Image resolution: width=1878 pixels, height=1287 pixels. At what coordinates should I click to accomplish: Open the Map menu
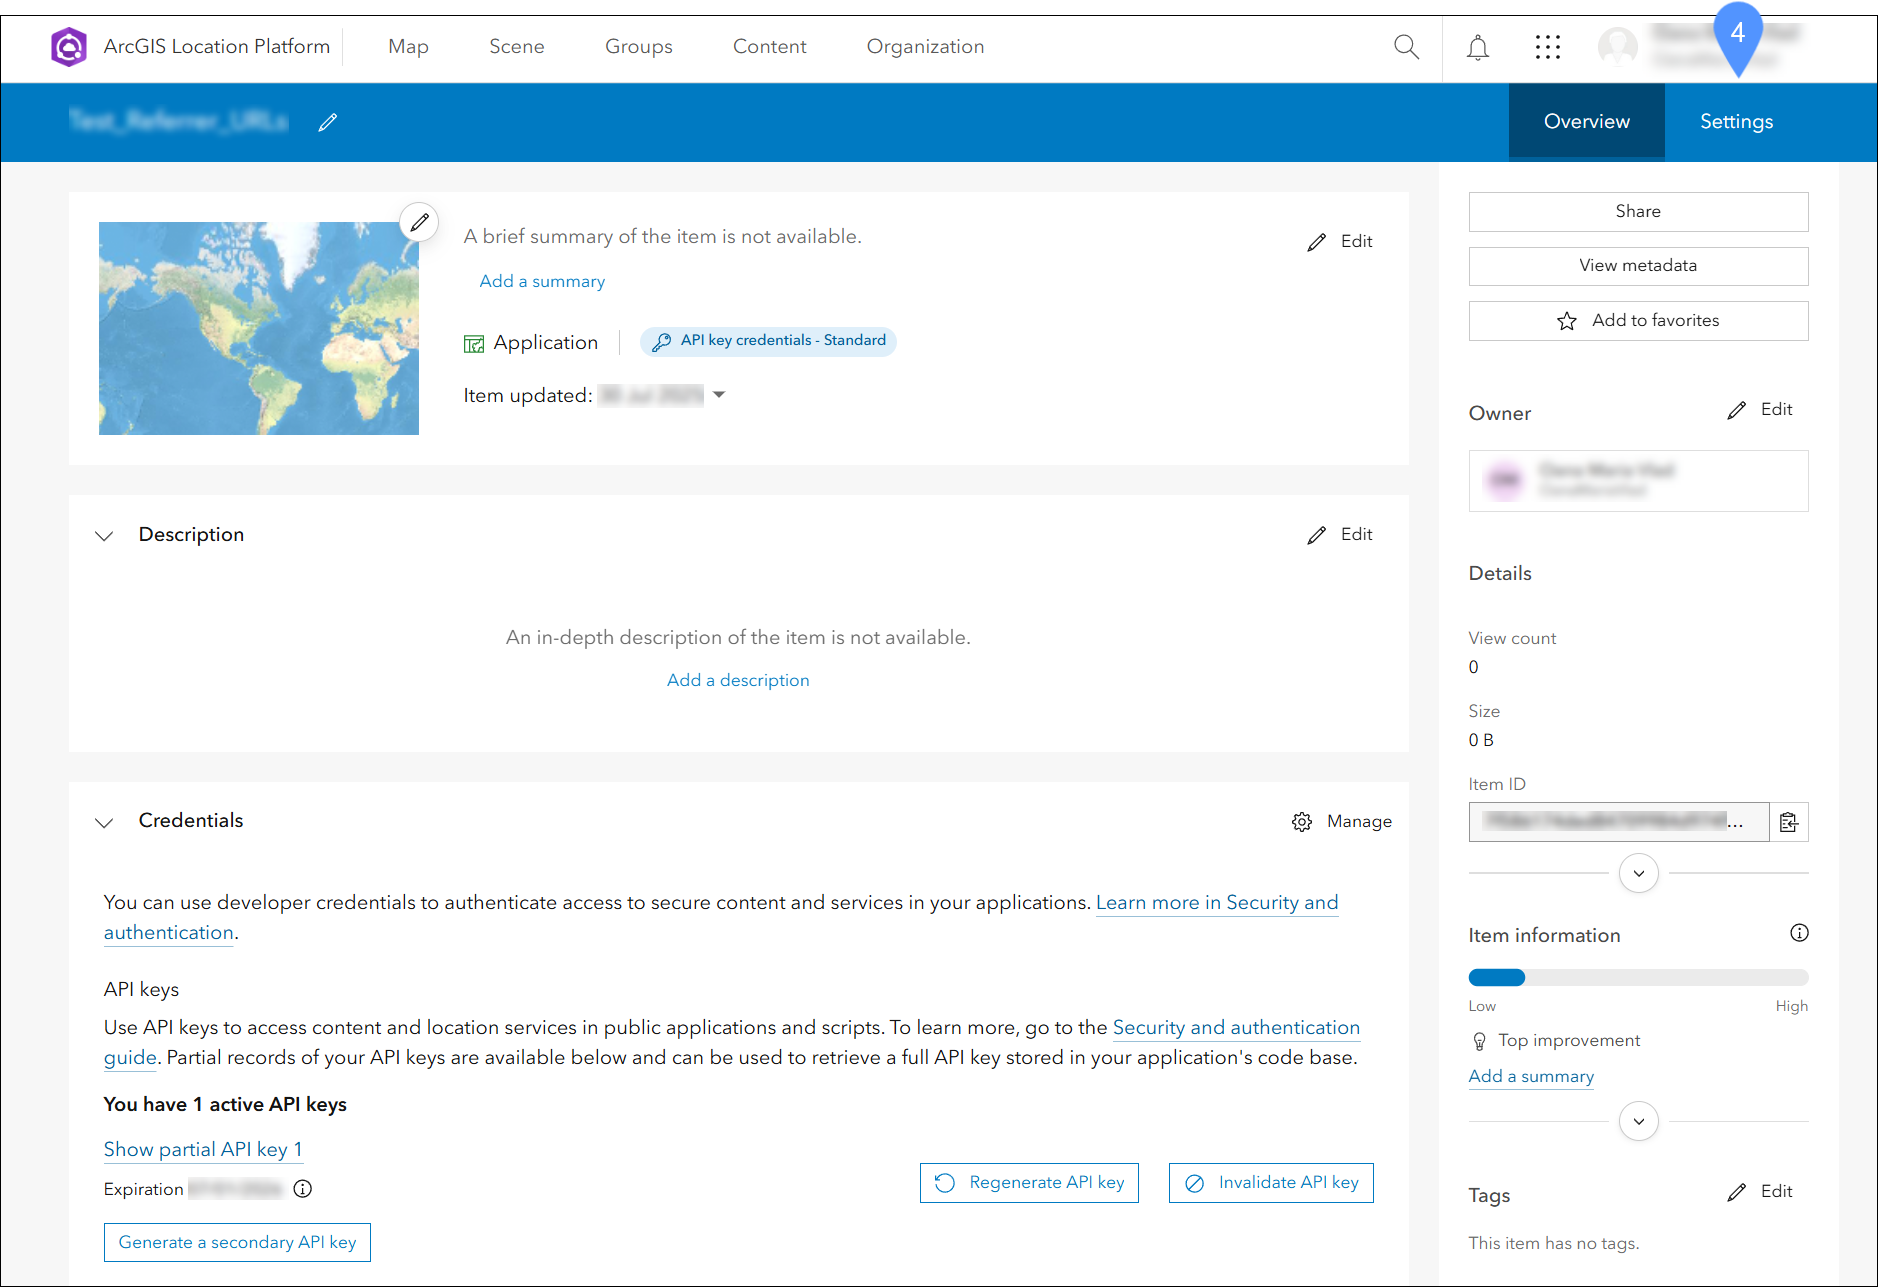[x=408, y=47]
